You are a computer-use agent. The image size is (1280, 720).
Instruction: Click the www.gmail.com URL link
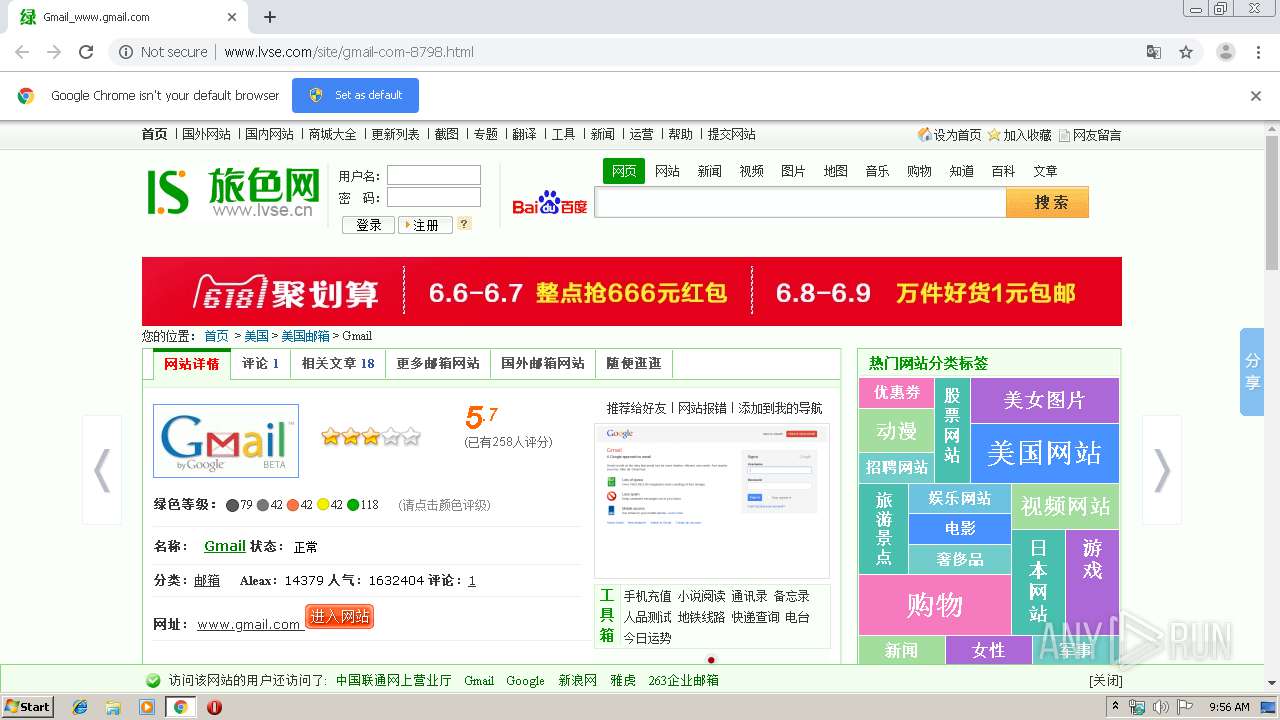click(x=248, y=624)
